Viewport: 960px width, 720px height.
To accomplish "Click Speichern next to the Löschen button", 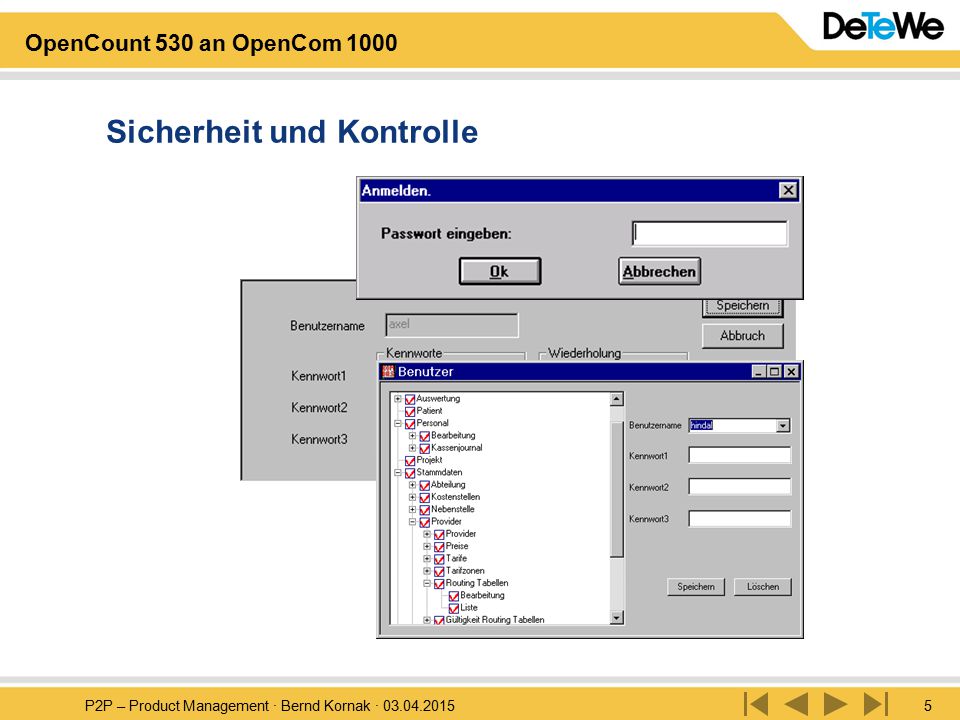I will point(696,587).
